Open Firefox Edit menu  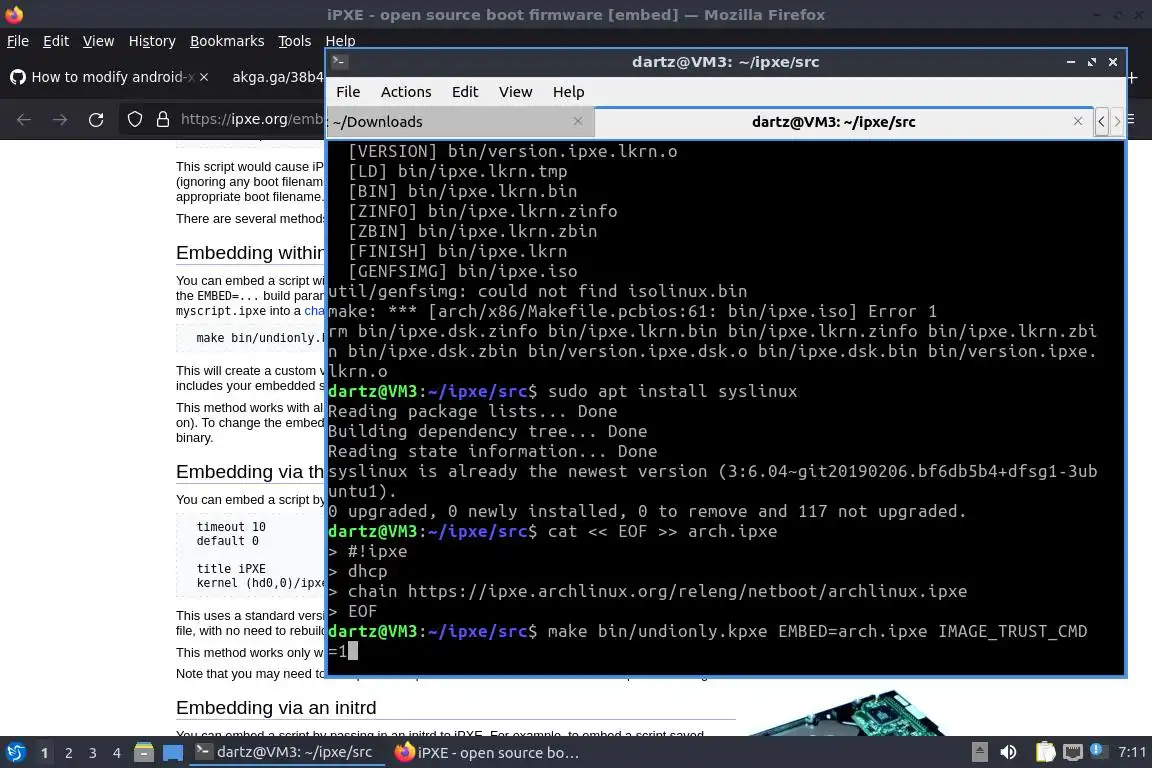tap(56, 41)
